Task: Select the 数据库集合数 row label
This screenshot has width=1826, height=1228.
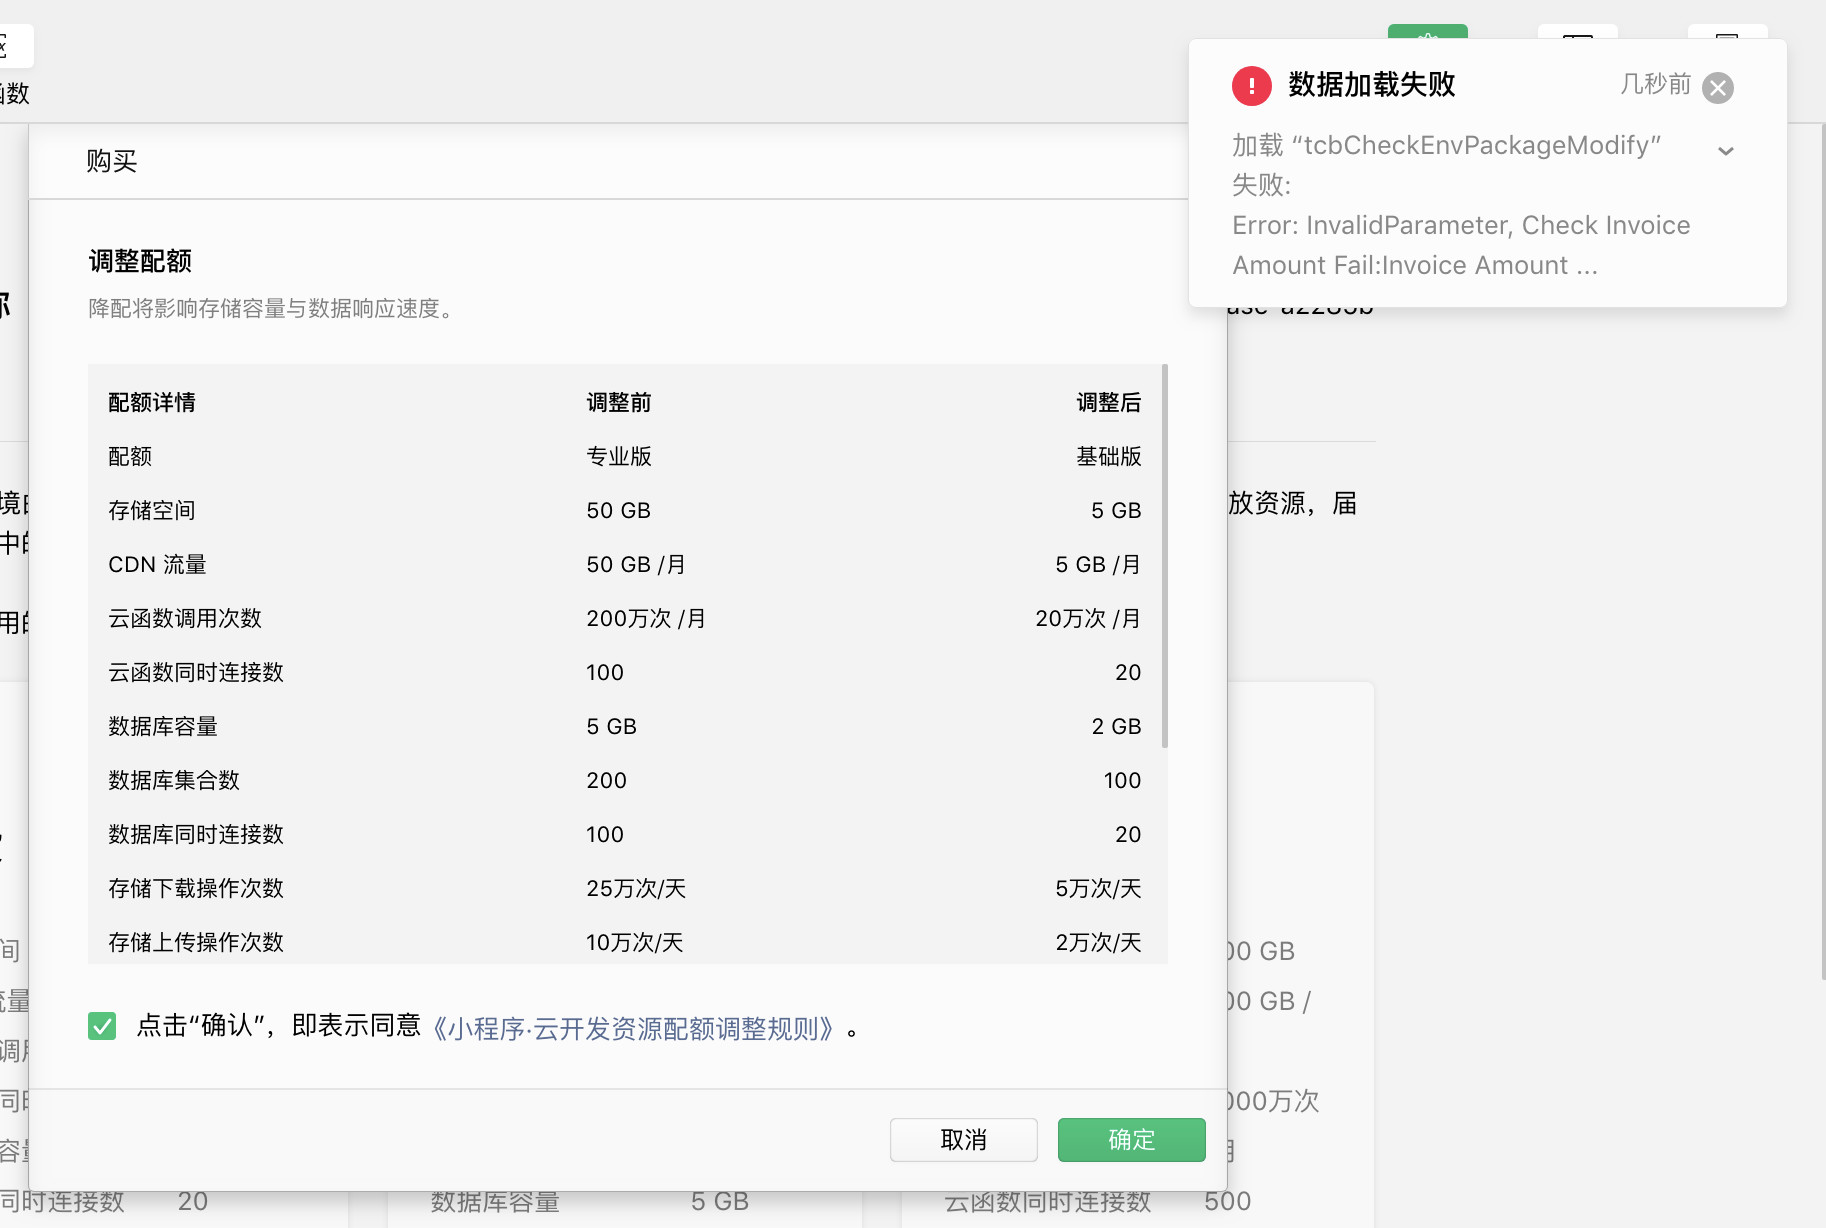Action: (x=174, y=781)
